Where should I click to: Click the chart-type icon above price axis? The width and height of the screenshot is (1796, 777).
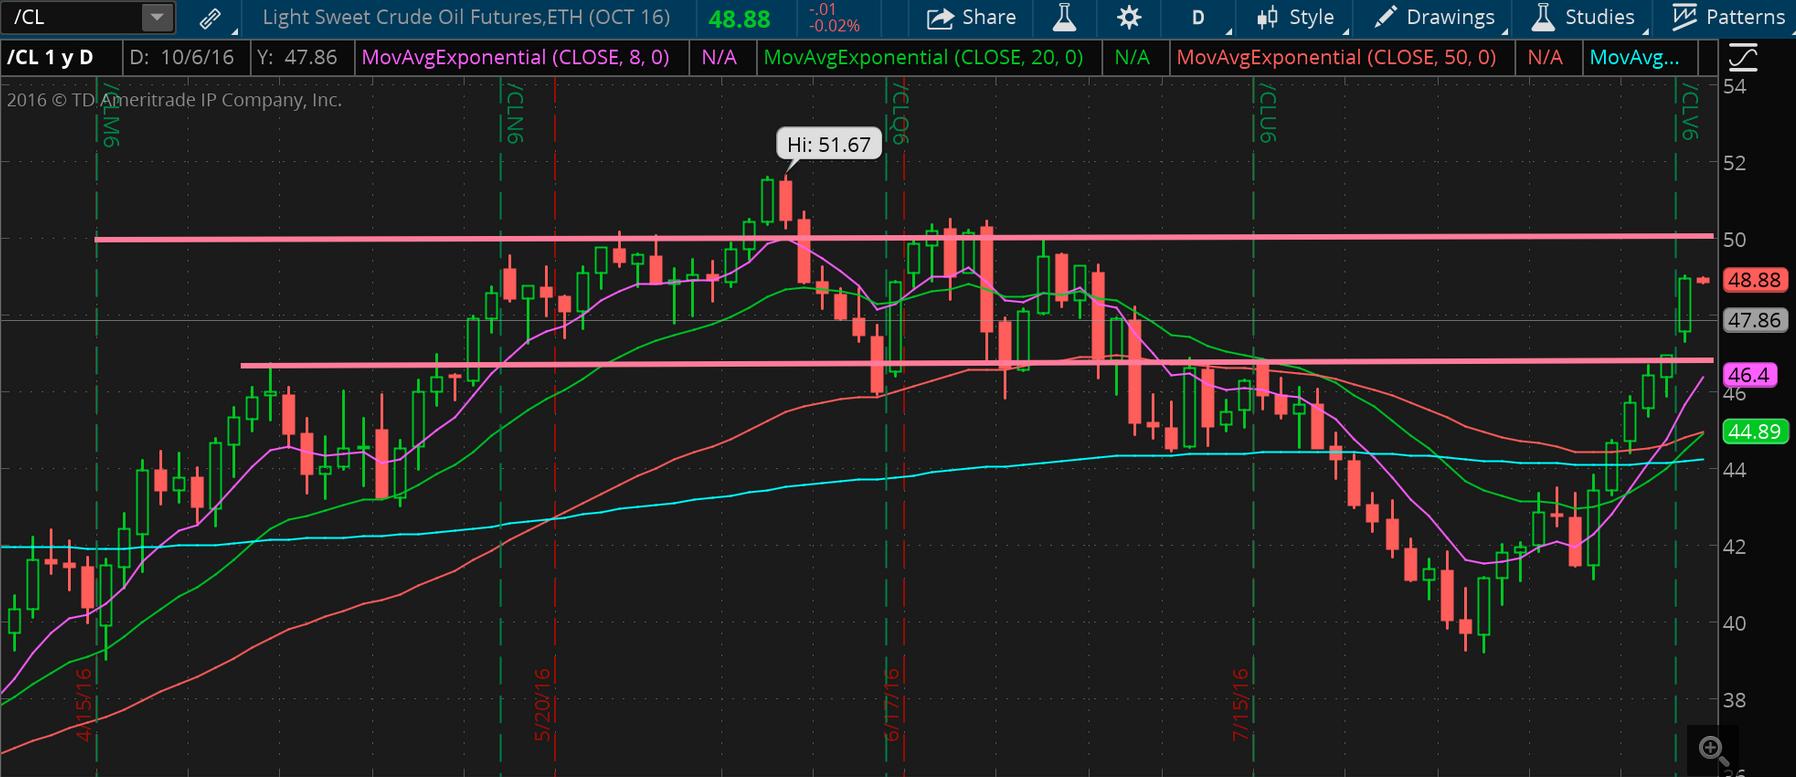1742,59
